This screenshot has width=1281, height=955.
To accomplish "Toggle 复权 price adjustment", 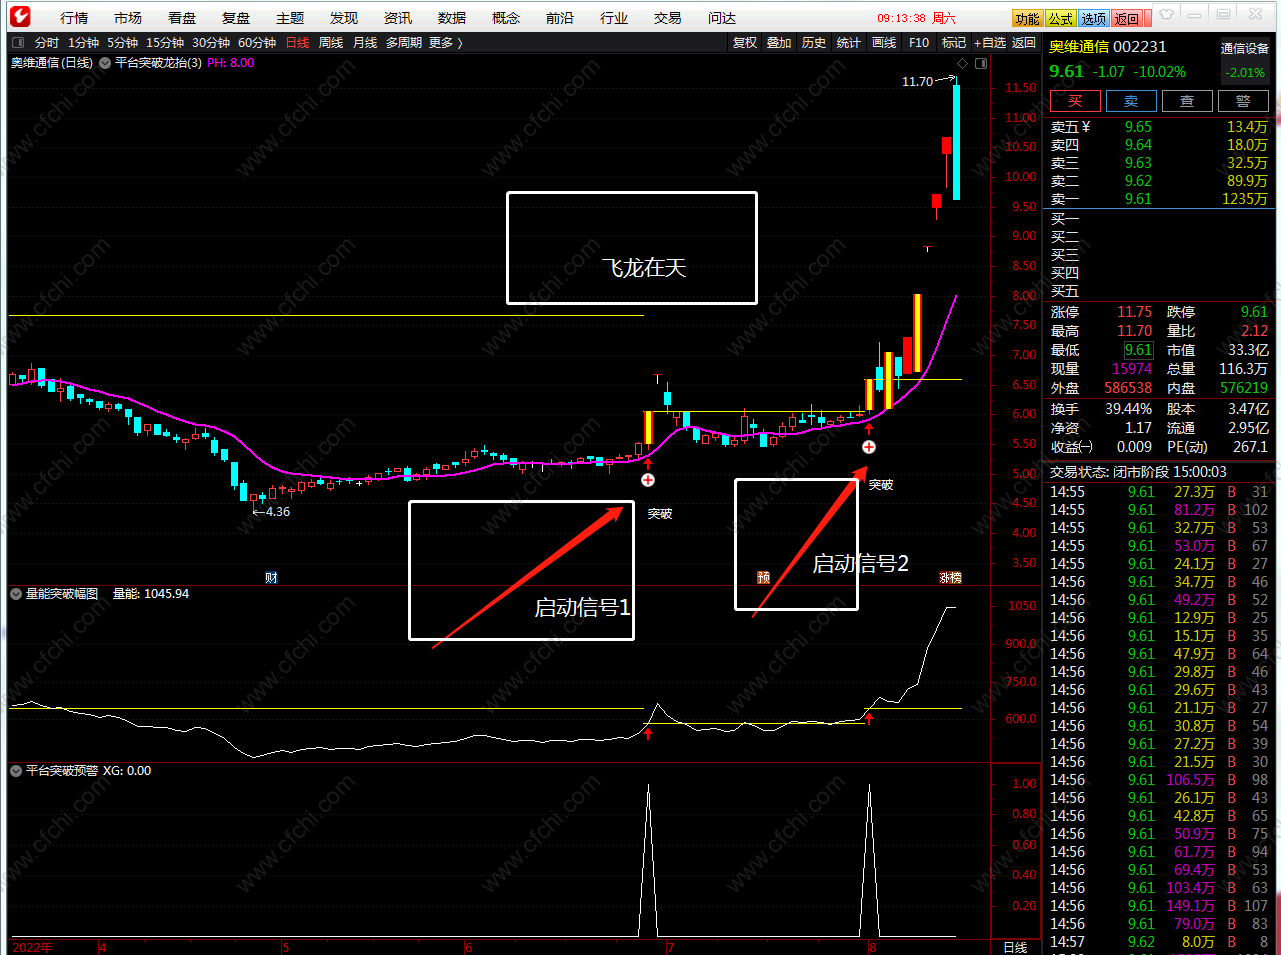I will [745, 43].
